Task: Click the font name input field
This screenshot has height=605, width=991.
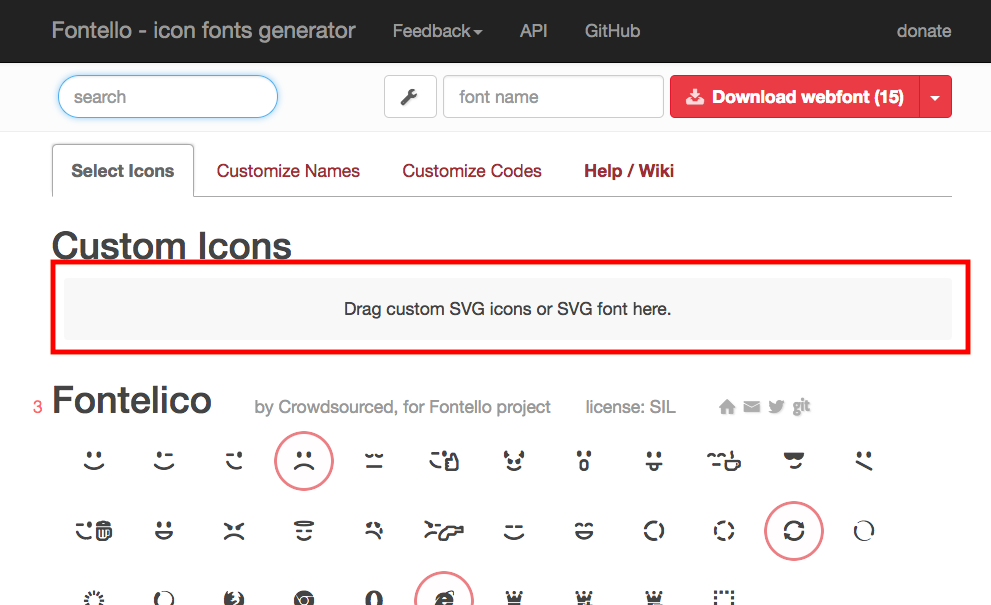Action: [553, 97]
